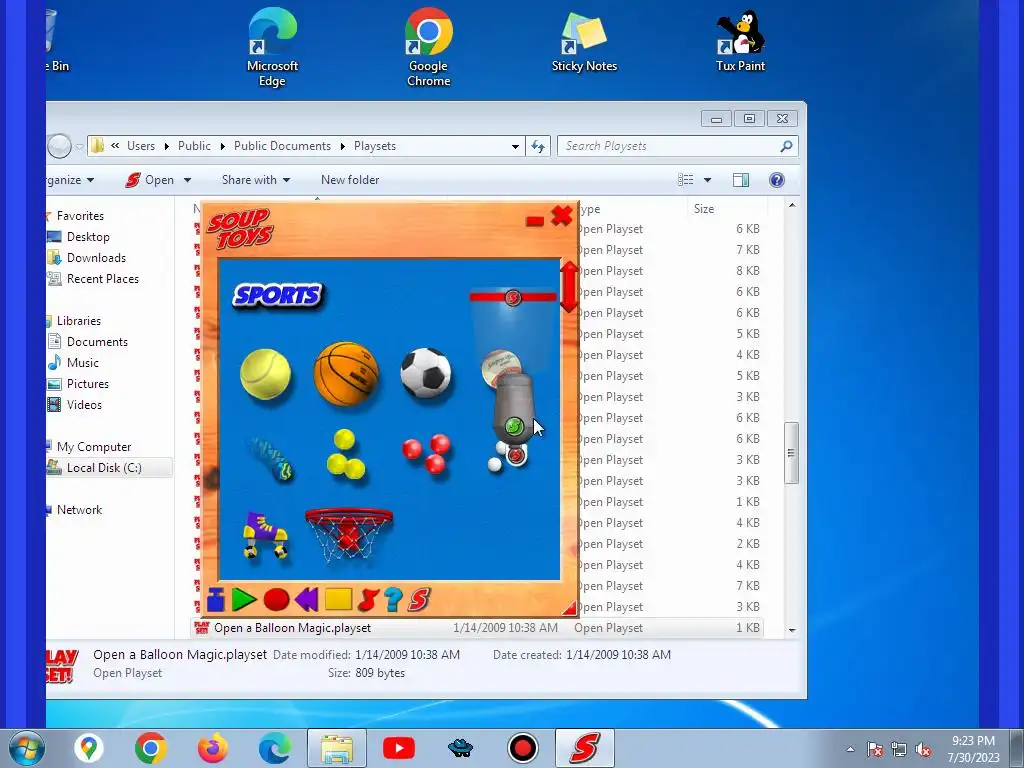Click the Windows Start button
The height and width of the screenshot is (768, 1024).
click(27, 748)
